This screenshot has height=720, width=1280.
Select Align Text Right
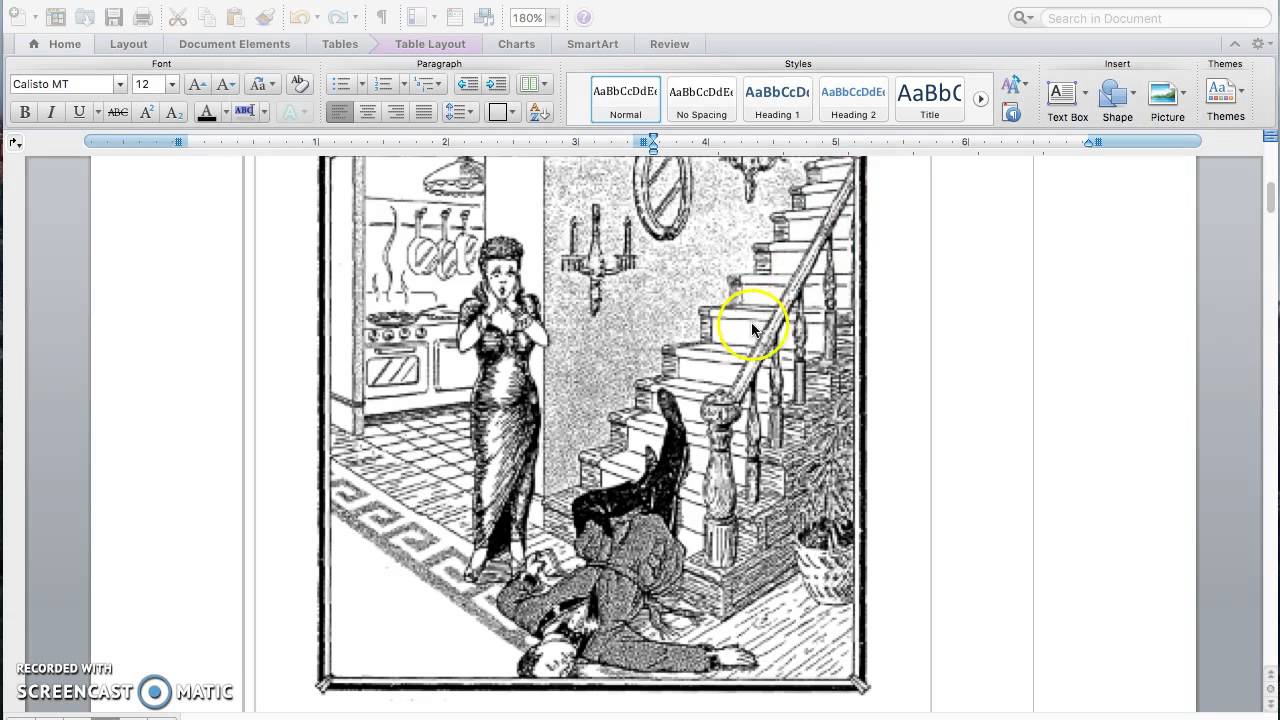[x=396, y=112]
